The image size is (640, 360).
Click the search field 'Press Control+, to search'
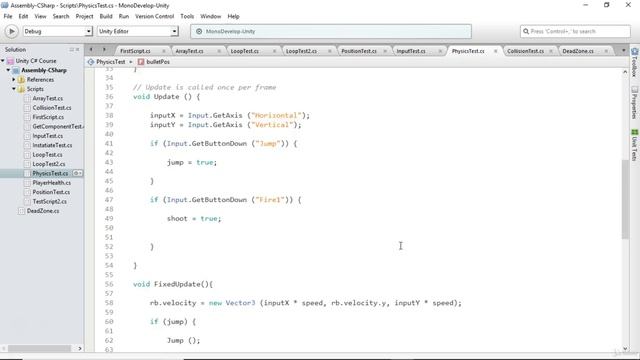click(575, 31)
